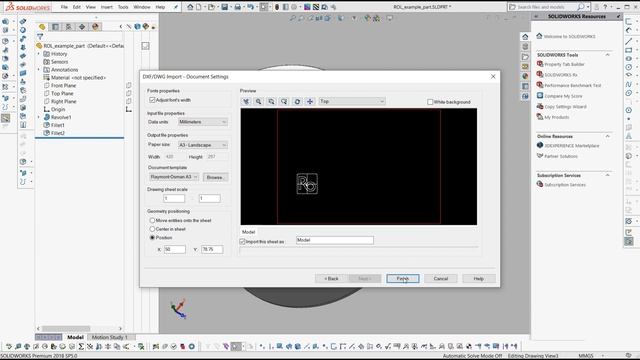Click the Undo arrow icon
640x360 pixels.
click(x=250, y=7)
